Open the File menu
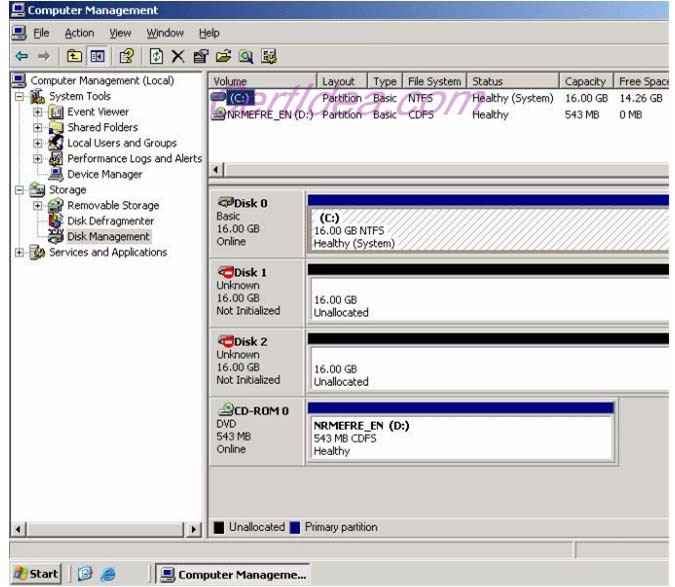Screen dimensions: 675x587 tap(41, 33)
